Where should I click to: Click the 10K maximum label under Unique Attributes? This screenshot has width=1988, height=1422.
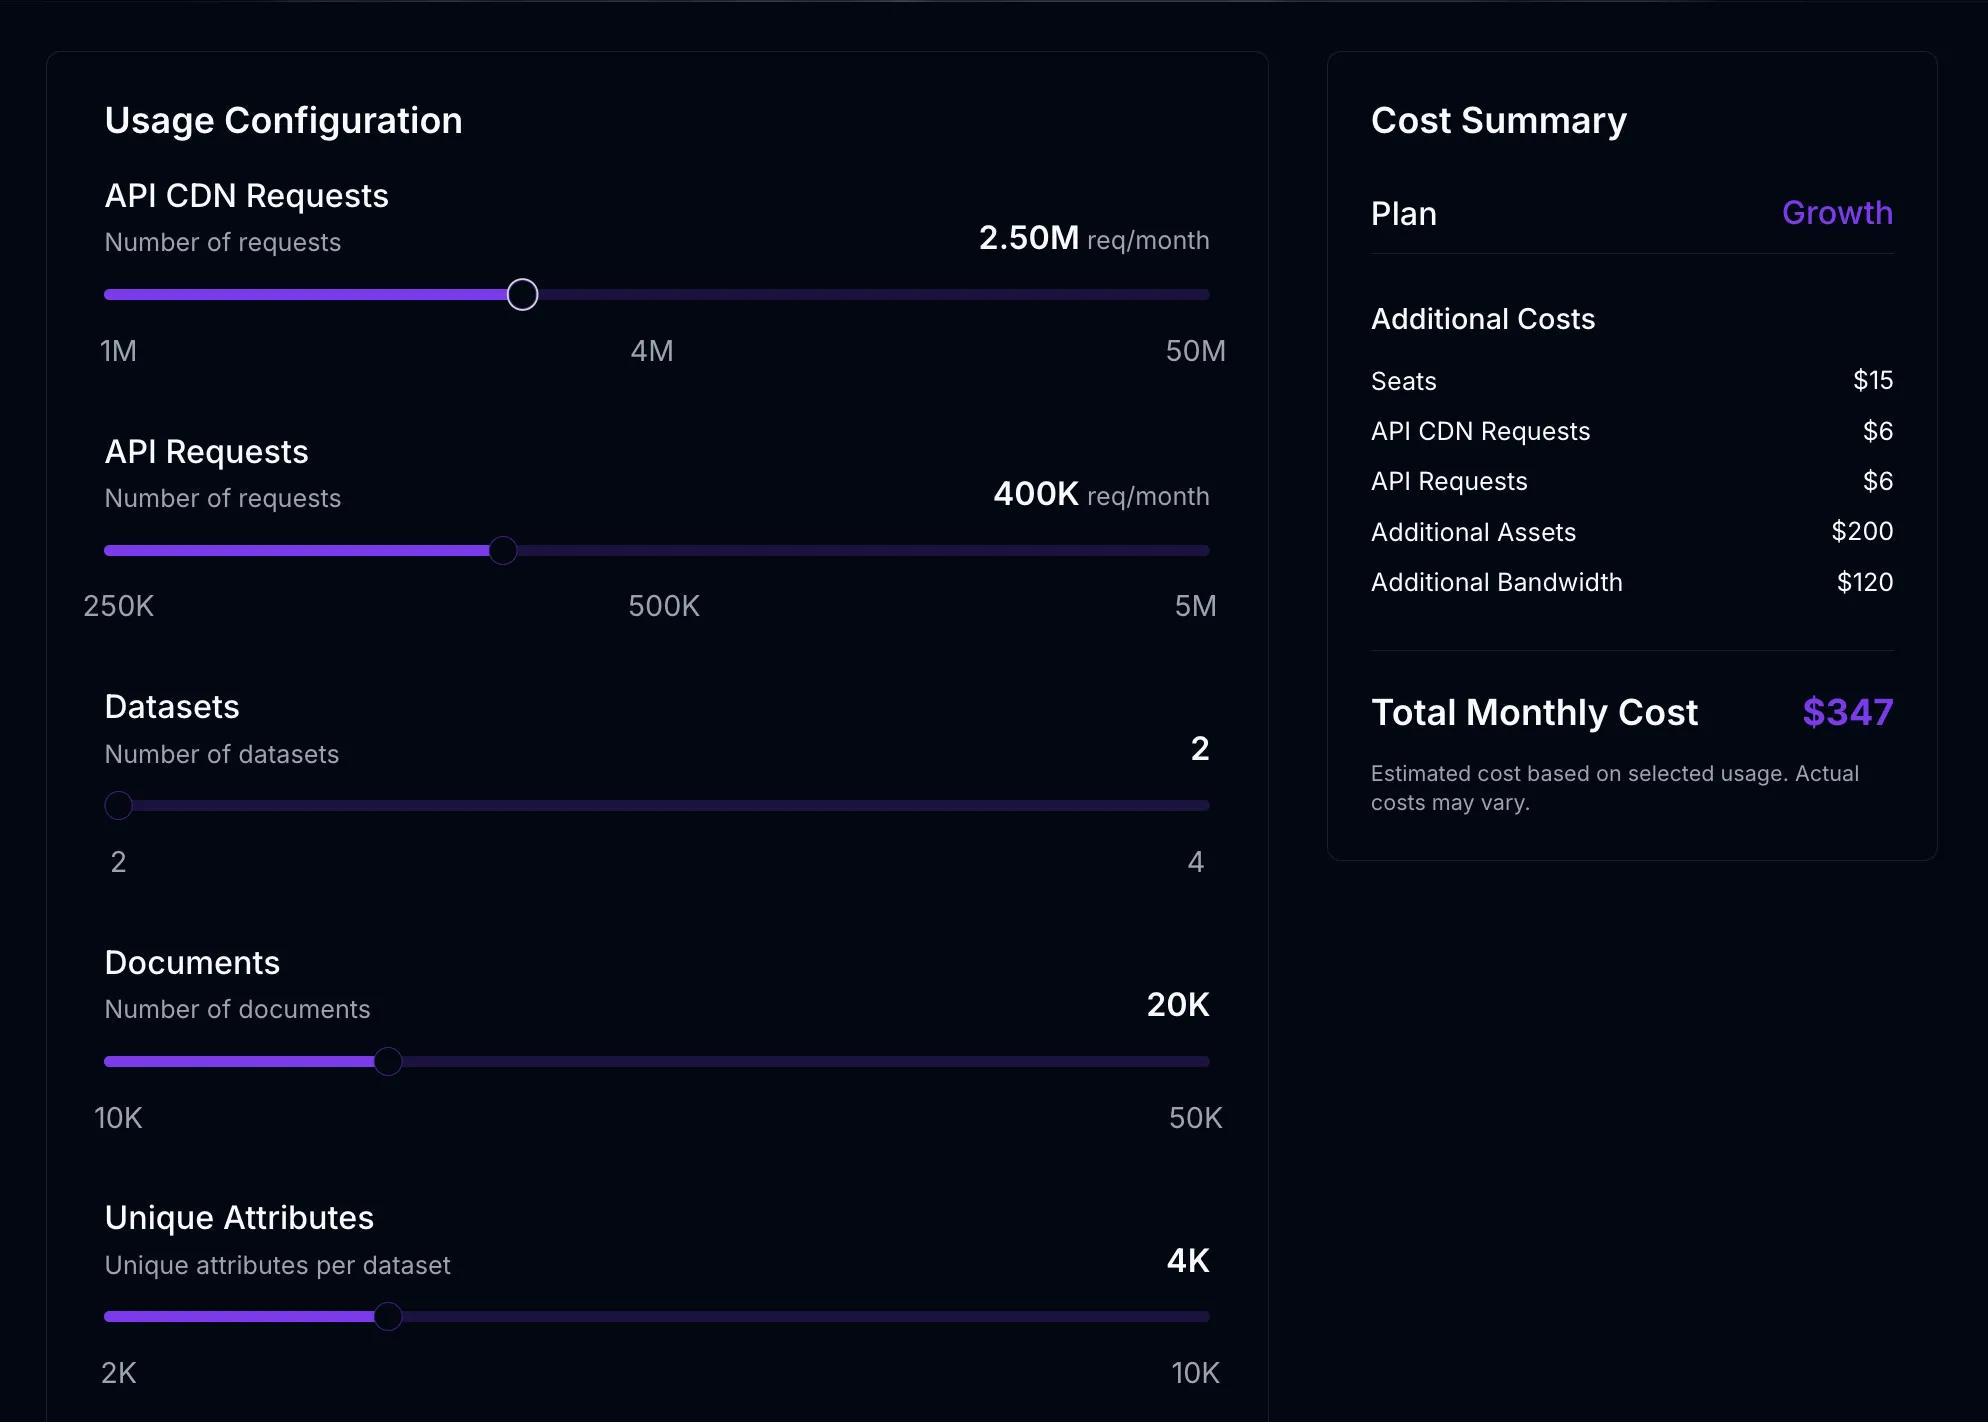[x=1195, y=1373]
